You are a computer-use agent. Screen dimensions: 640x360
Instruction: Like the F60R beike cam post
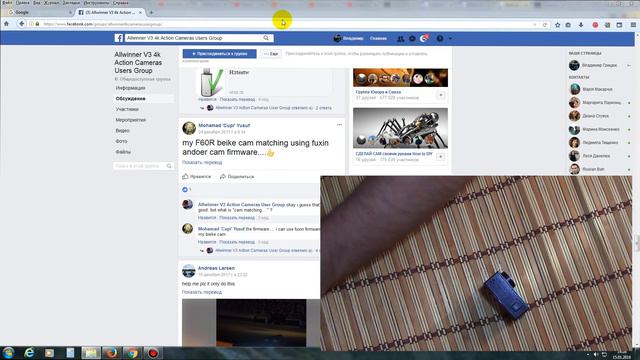point(197,176)
